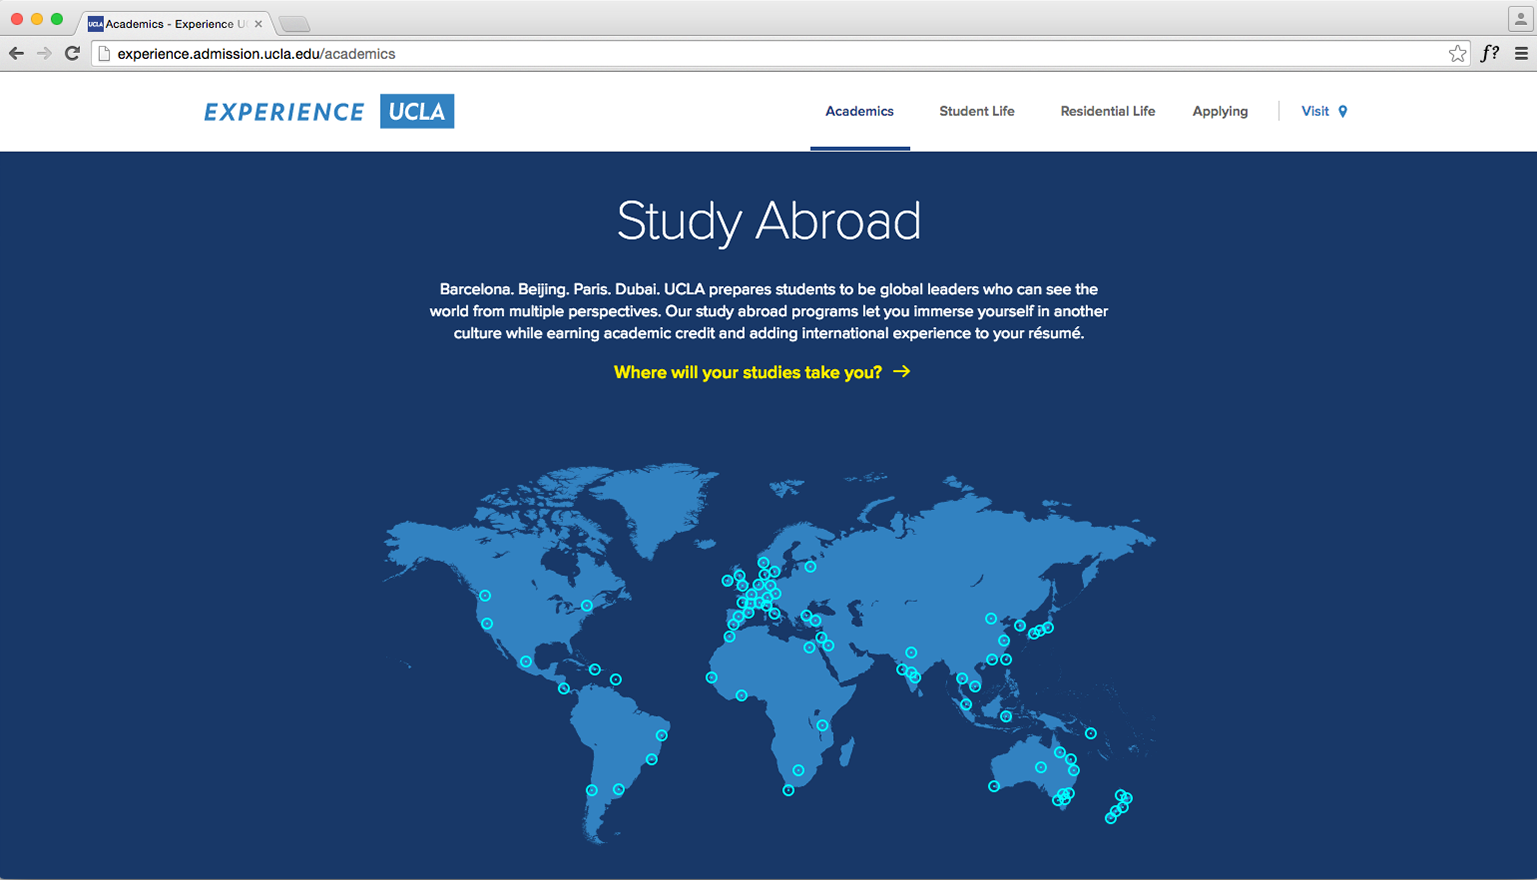Click the Experience UCLA logo
1537x880 pixels.
pos(329,111)
